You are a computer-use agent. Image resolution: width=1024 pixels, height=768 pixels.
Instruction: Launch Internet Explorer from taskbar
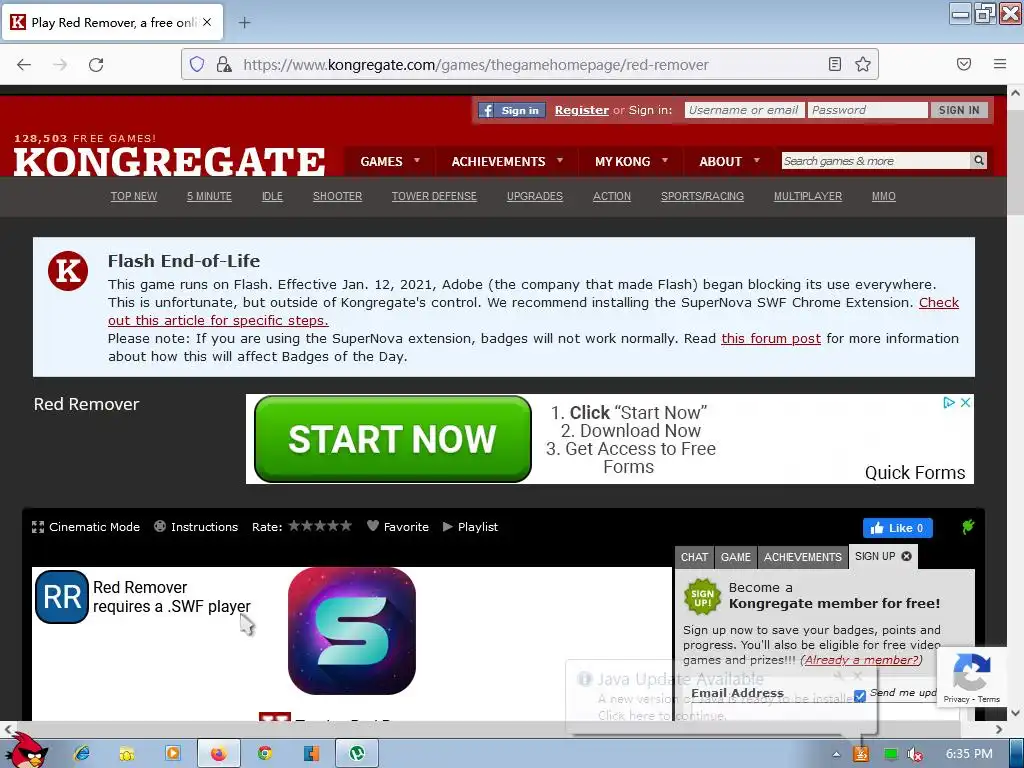click(82, 753)
